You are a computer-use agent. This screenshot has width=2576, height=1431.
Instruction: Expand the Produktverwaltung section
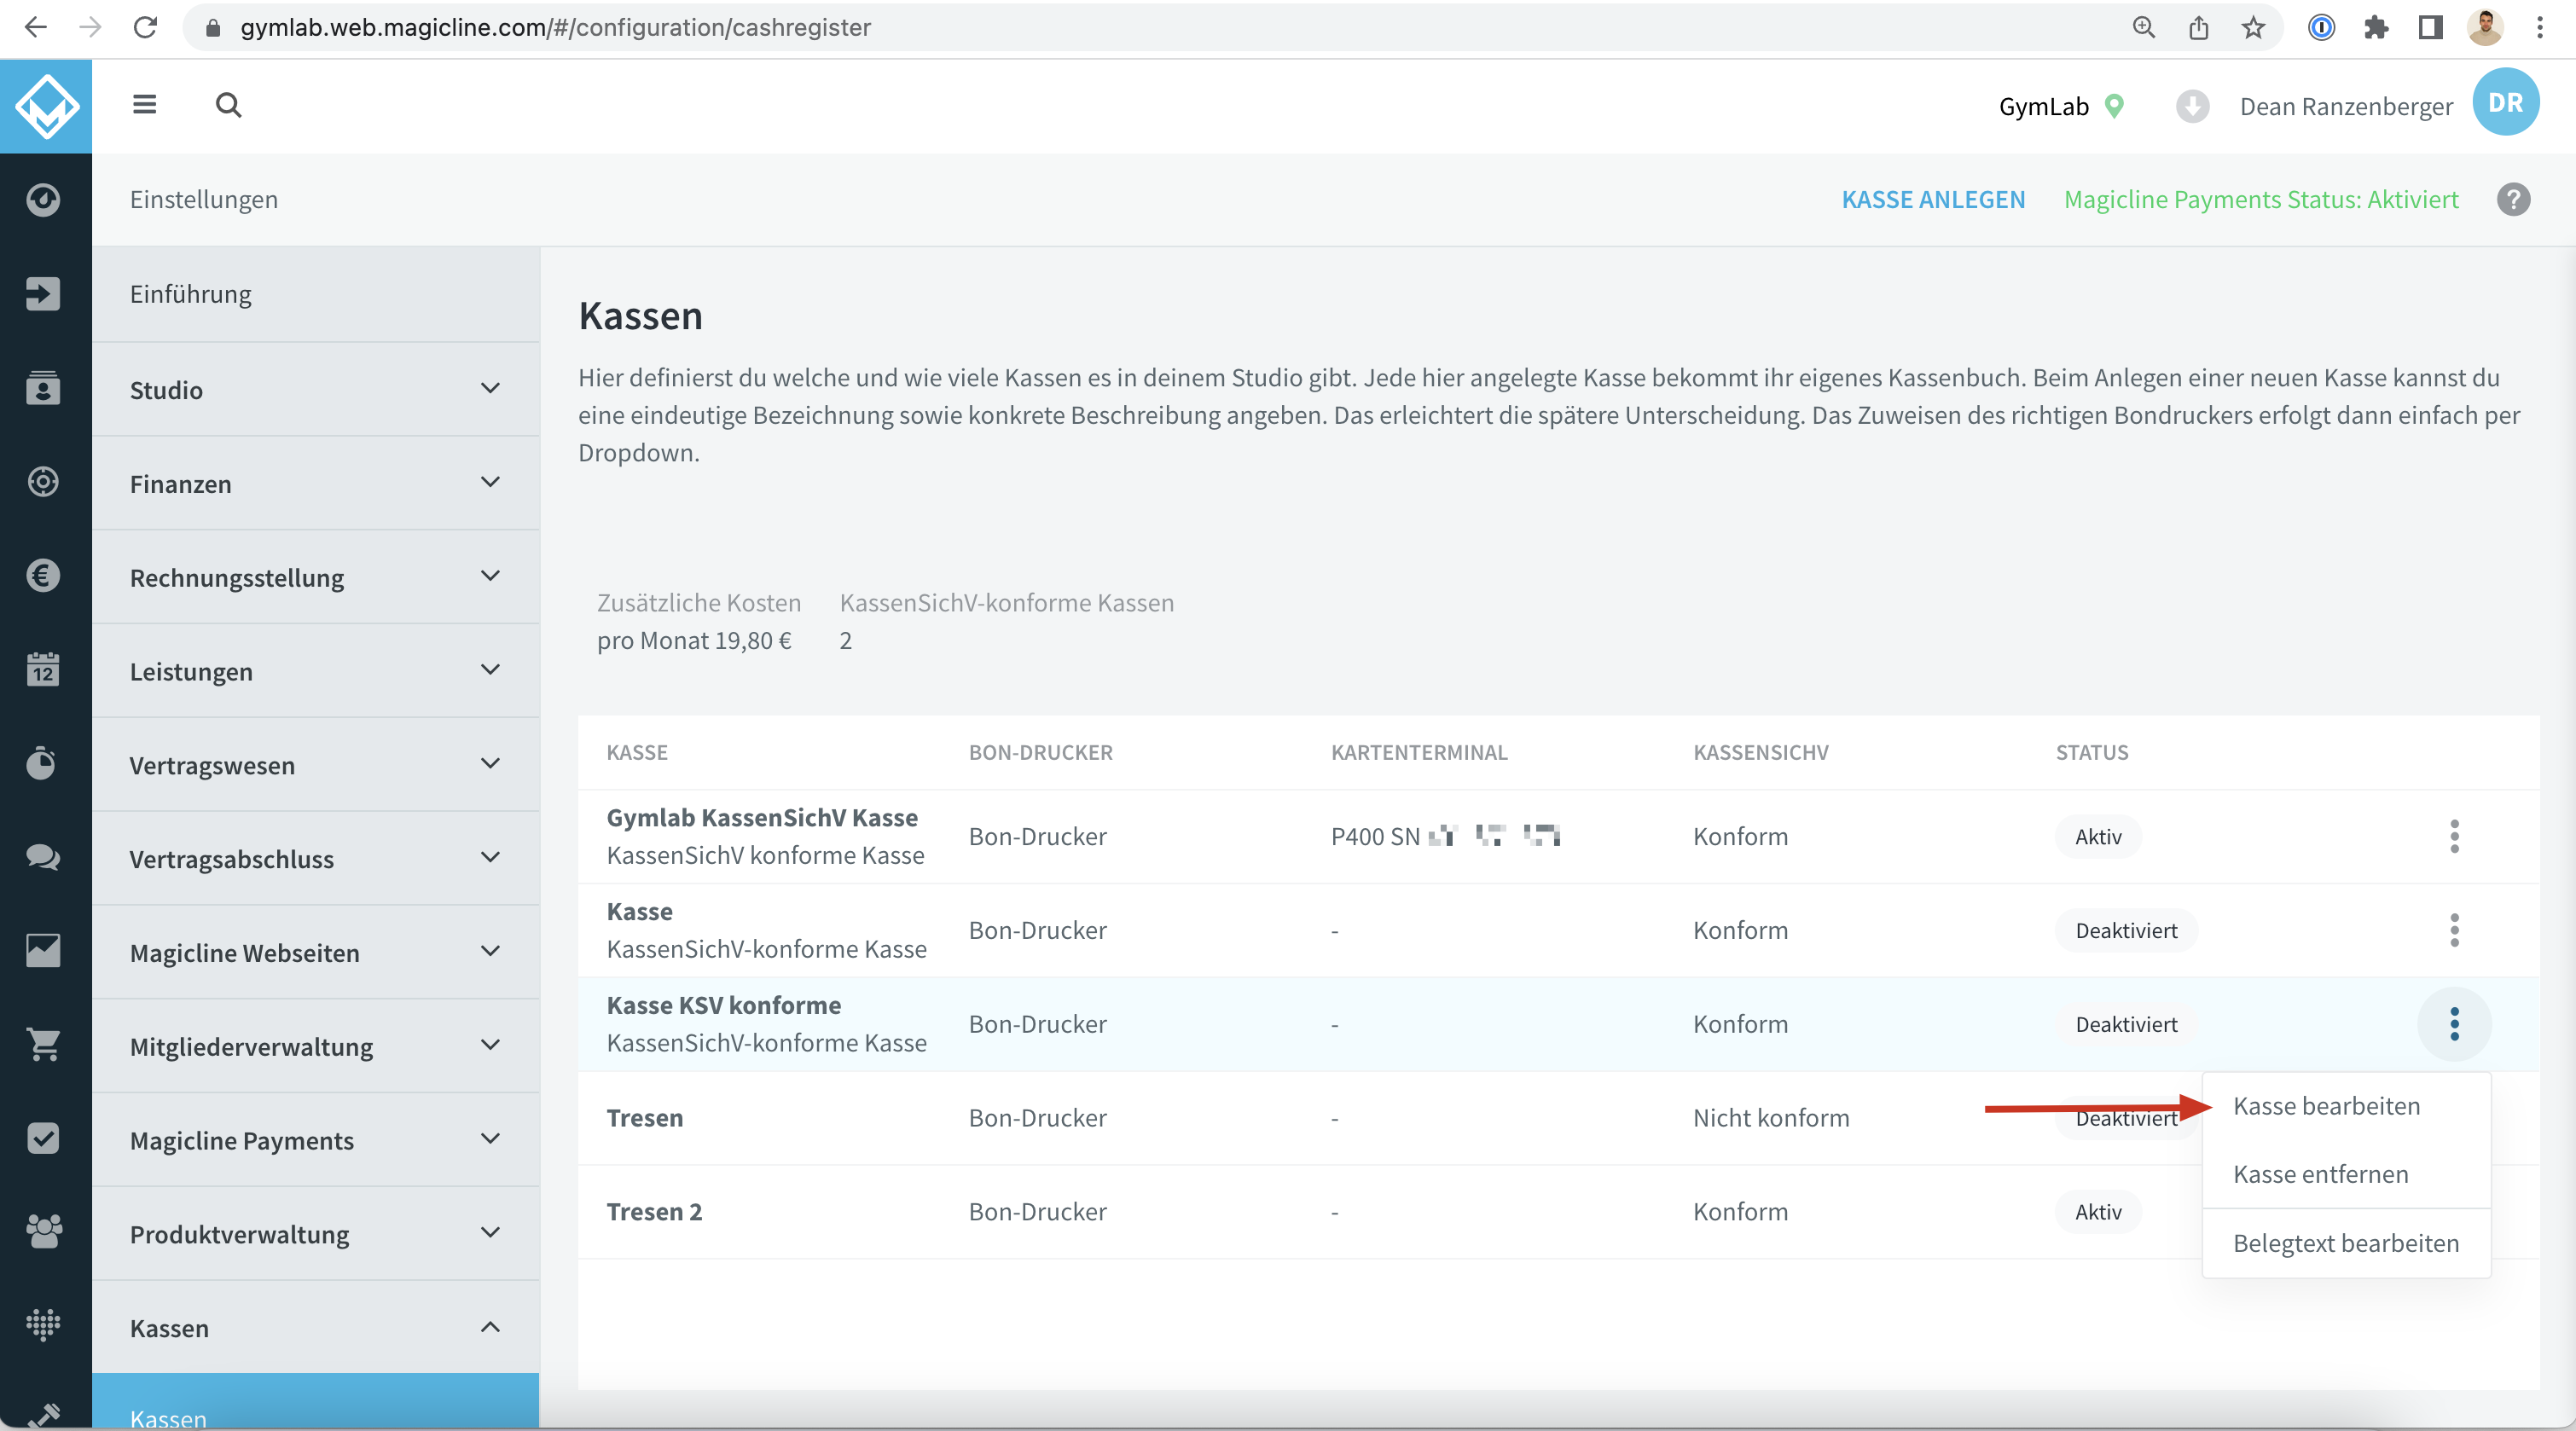tap(316, 1234)
